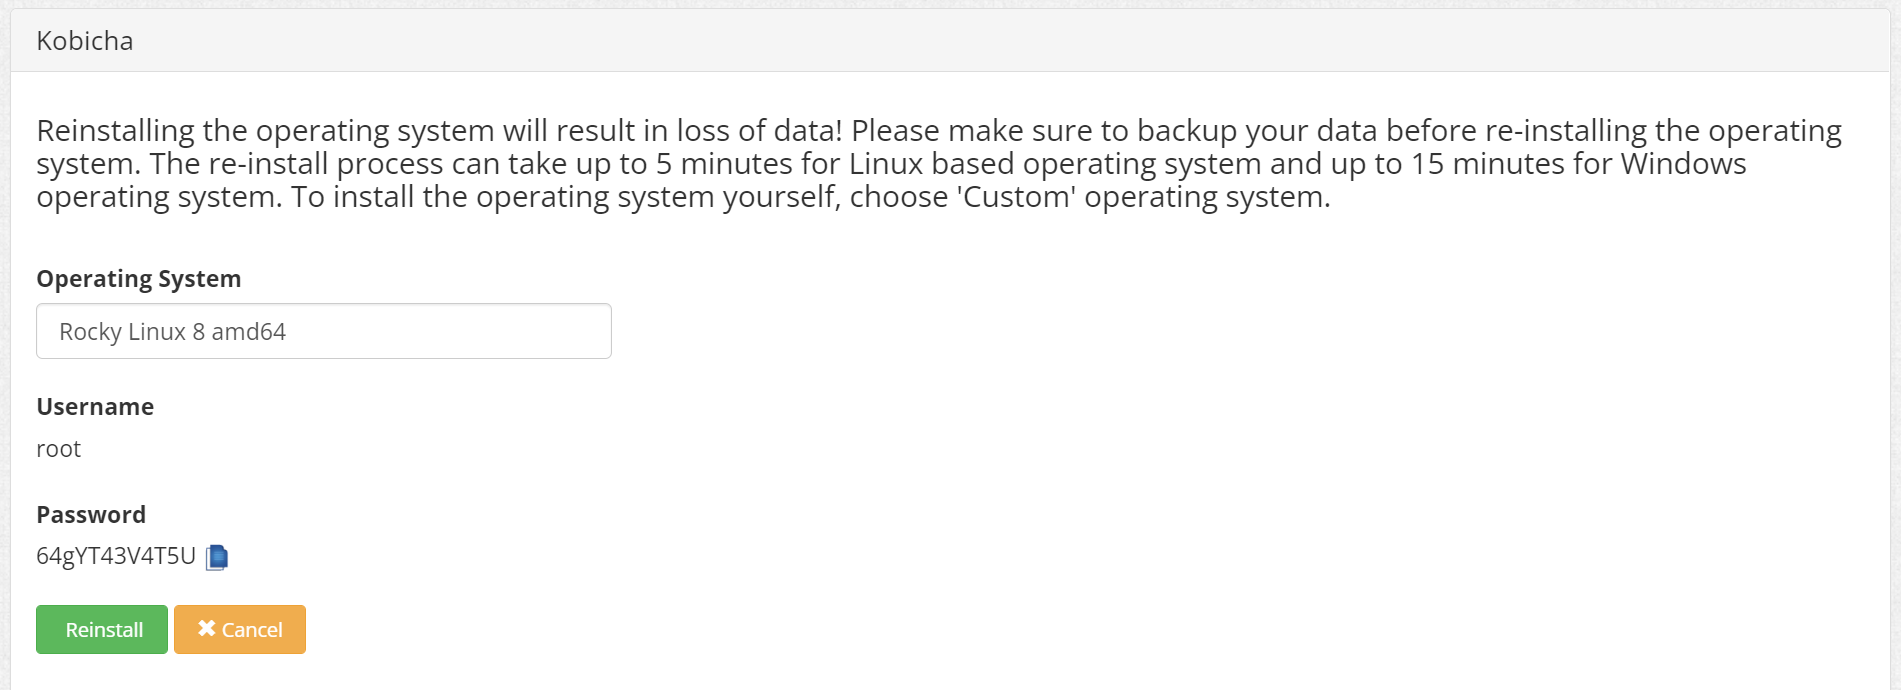This screenshot has width=1901, height=690.
Task: Click the Kobicha panel title
Action: click(85, 41)
